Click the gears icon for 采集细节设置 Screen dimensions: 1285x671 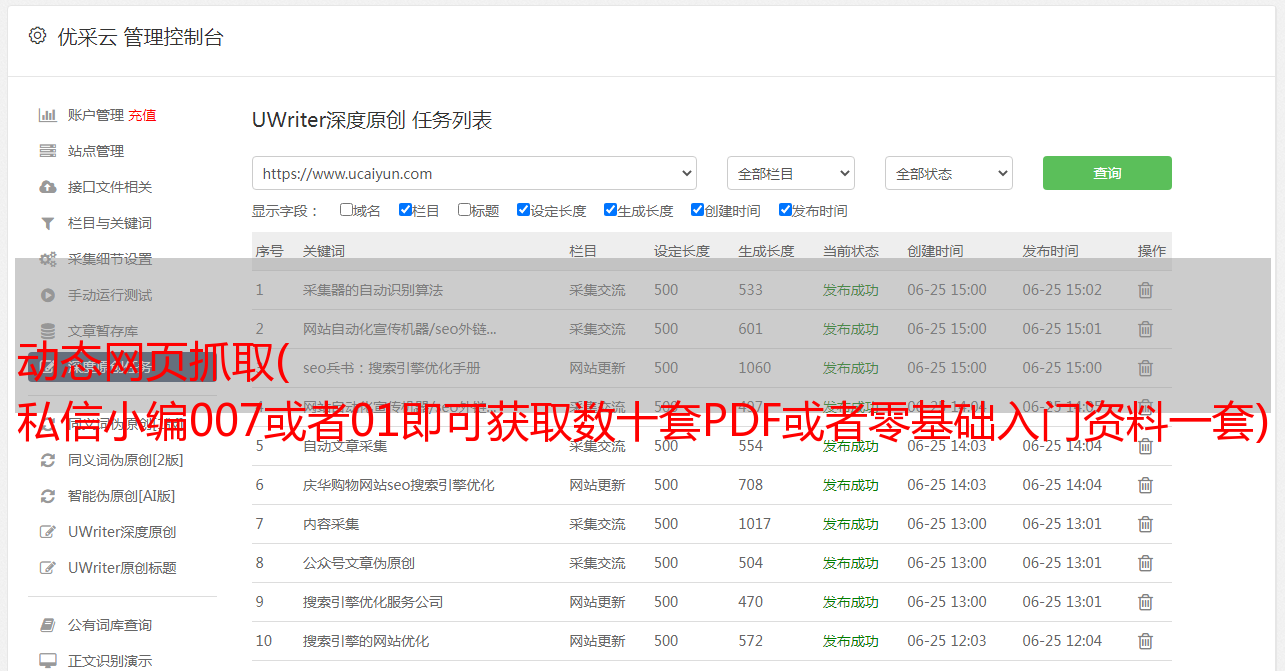point(47,259)
